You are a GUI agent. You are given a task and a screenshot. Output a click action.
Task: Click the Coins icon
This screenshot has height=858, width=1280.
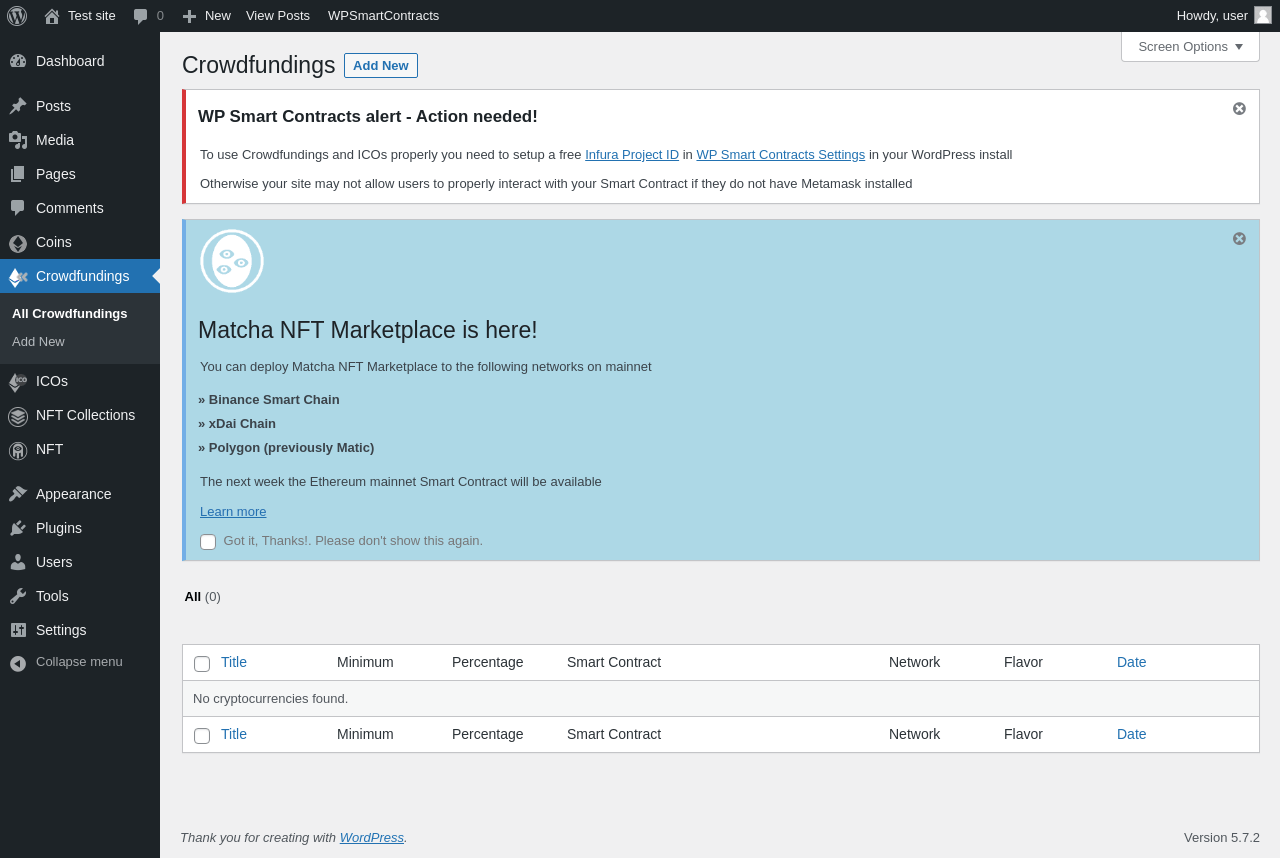(18, 243)
